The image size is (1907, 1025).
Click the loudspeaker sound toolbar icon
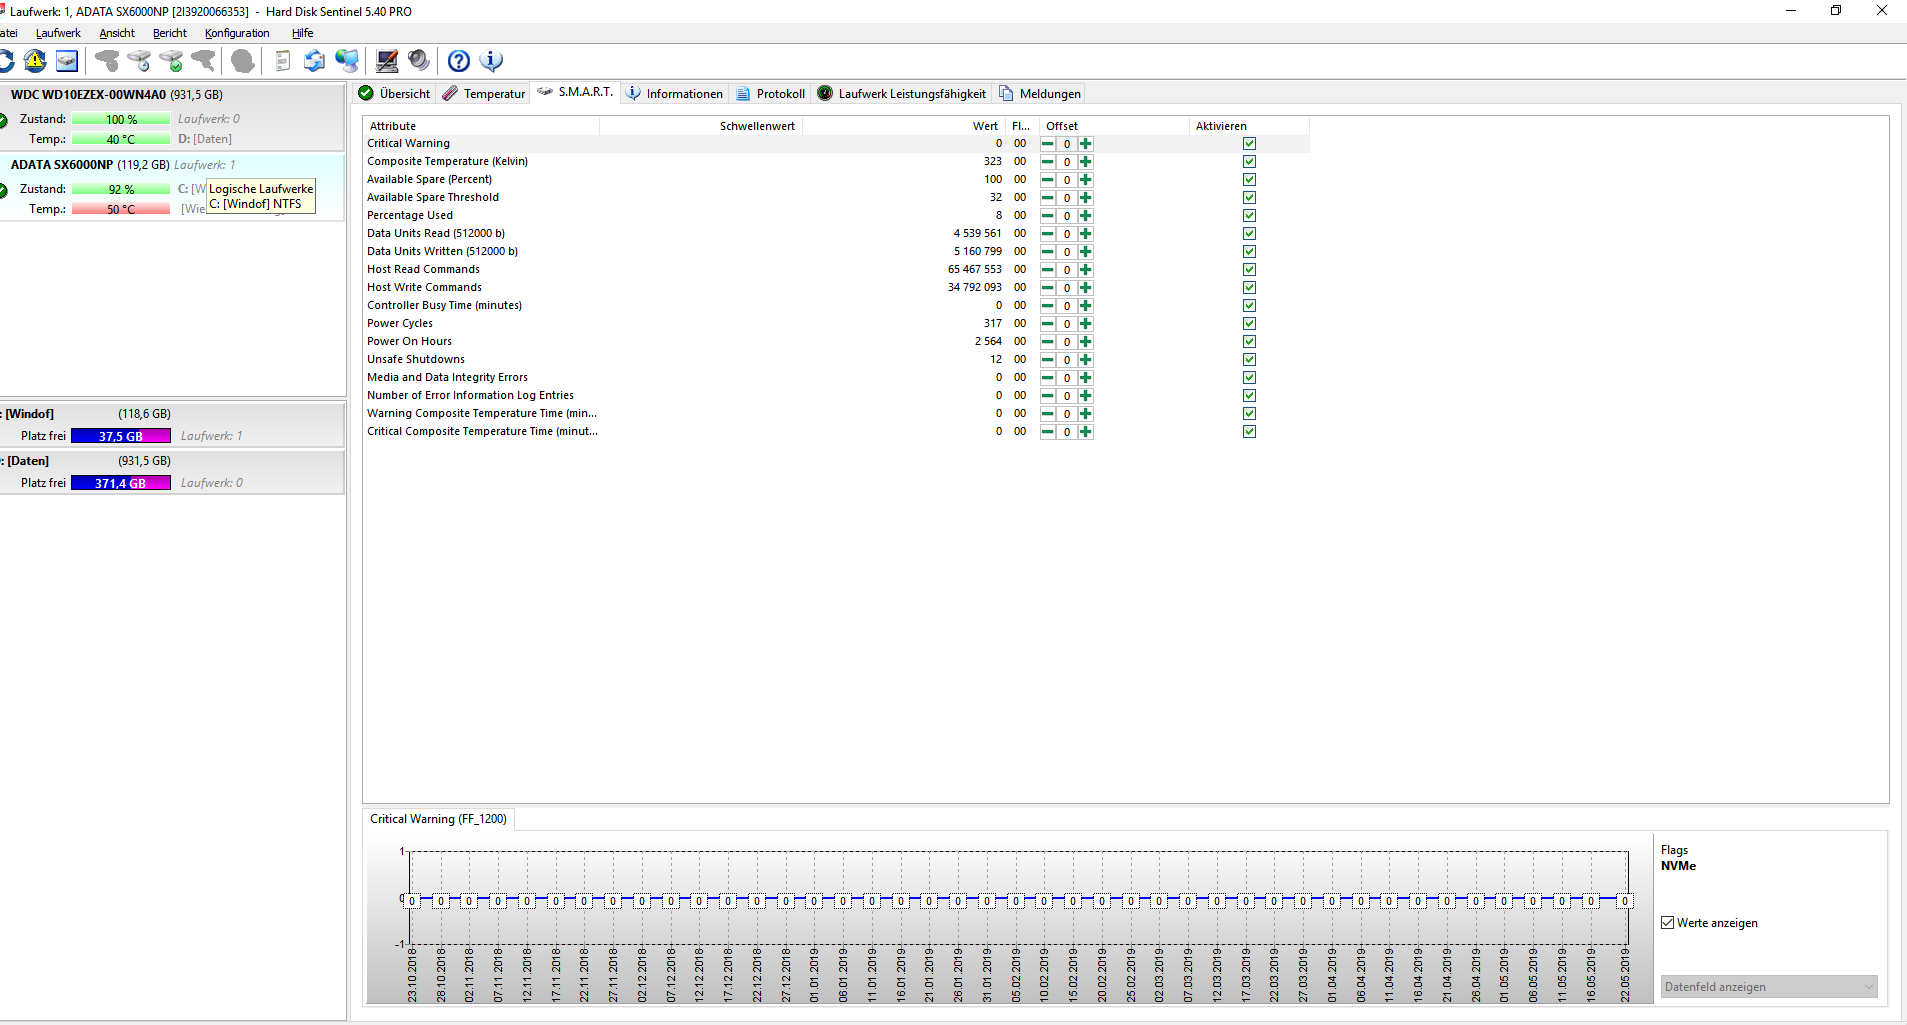pyautogui.click(x=419, y=61)
